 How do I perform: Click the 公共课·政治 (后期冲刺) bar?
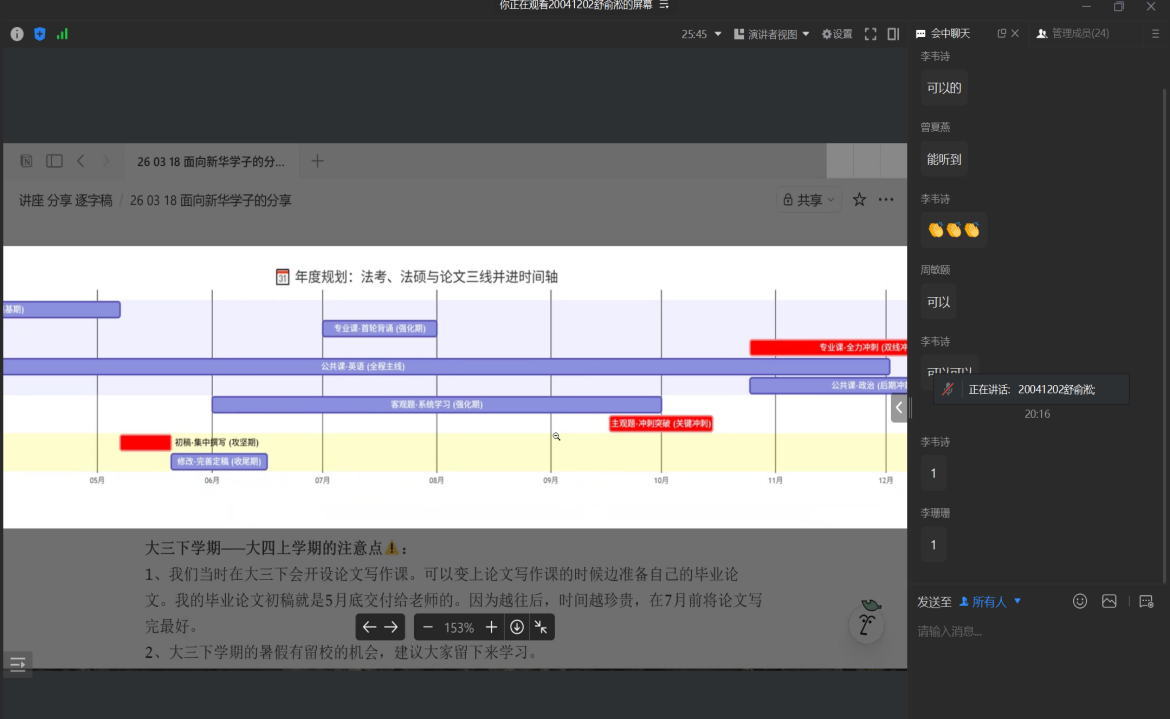coord(828,386)
